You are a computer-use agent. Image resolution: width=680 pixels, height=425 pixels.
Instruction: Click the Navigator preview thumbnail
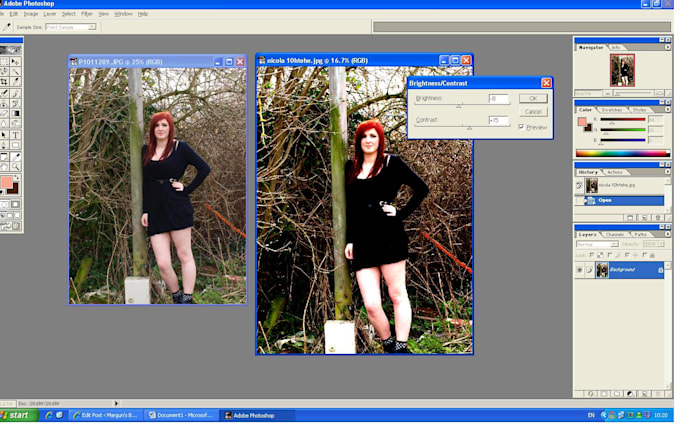622,70
